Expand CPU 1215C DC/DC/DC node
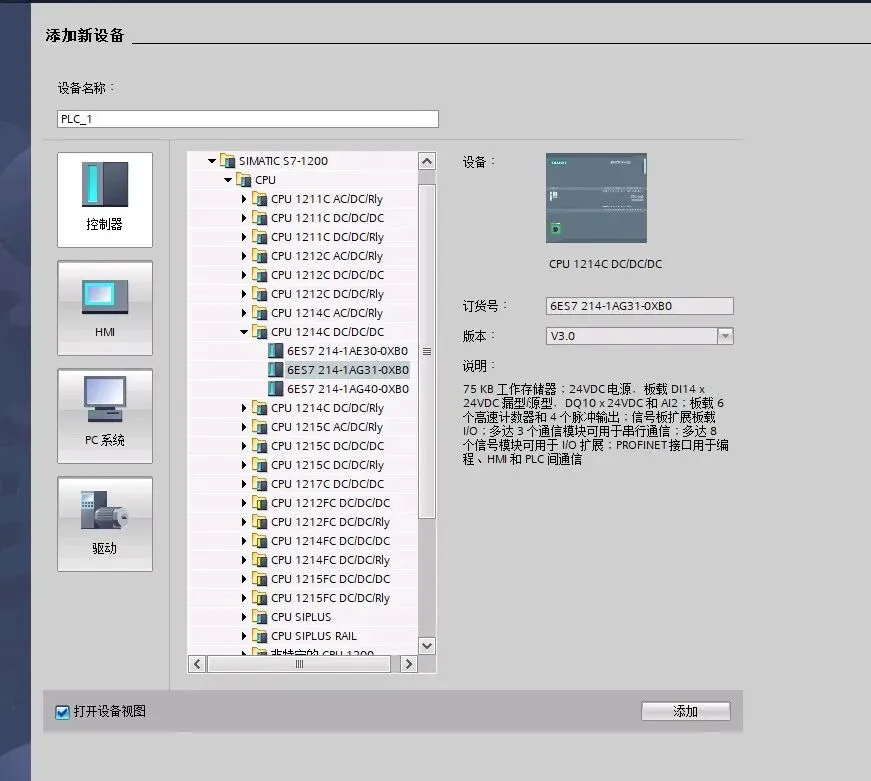871x781 pixels. click(x=244, y=446)
